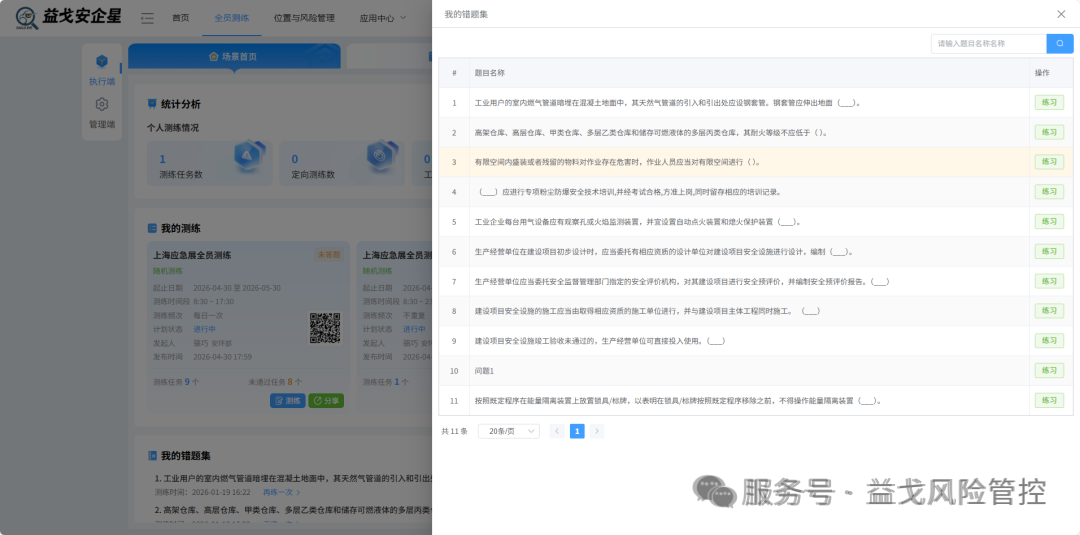Click the 再练一次 link under first wrong question
Image resolution: width=1080 pixels, height=535 pixels.
(282, 492)
